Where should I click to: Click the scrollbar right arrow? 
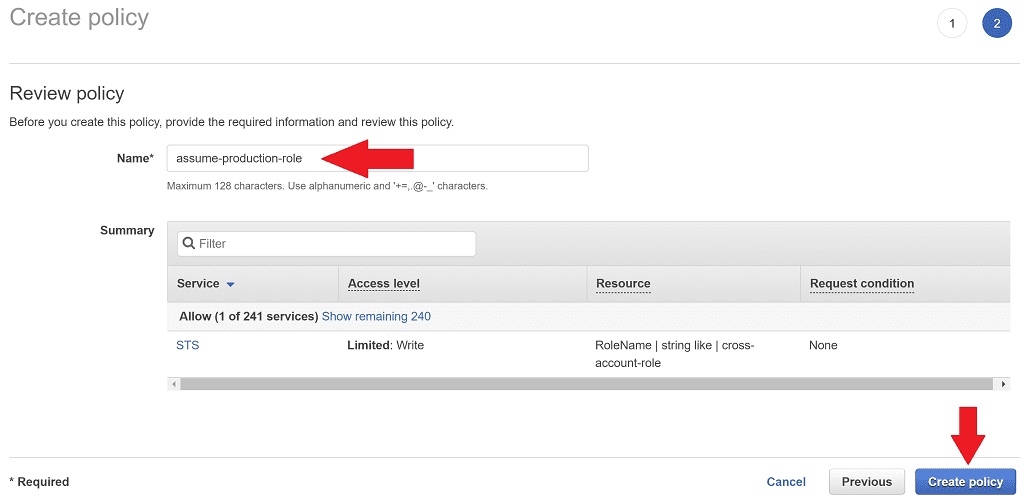point(1003,384)
